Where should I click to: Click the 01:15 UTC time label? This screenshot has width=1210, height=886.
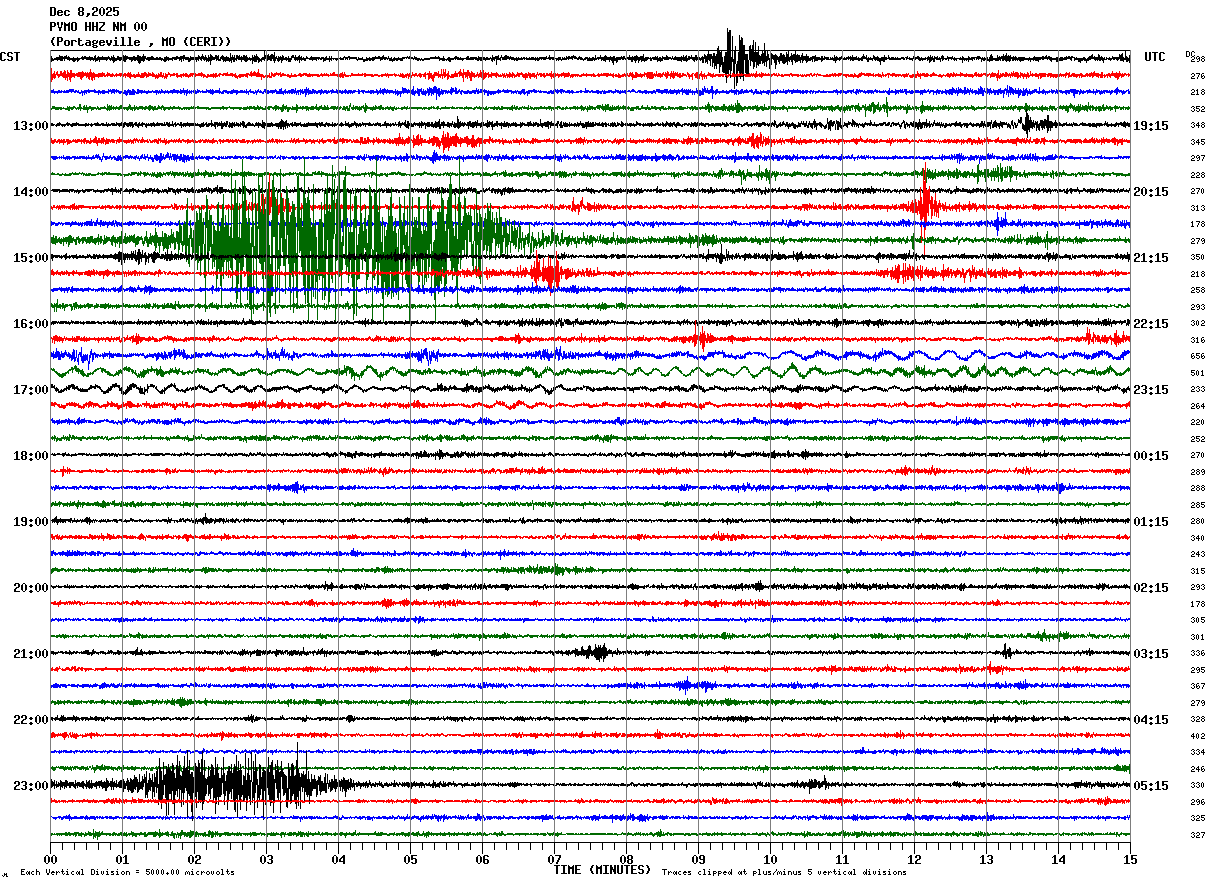coord(1151,522)
